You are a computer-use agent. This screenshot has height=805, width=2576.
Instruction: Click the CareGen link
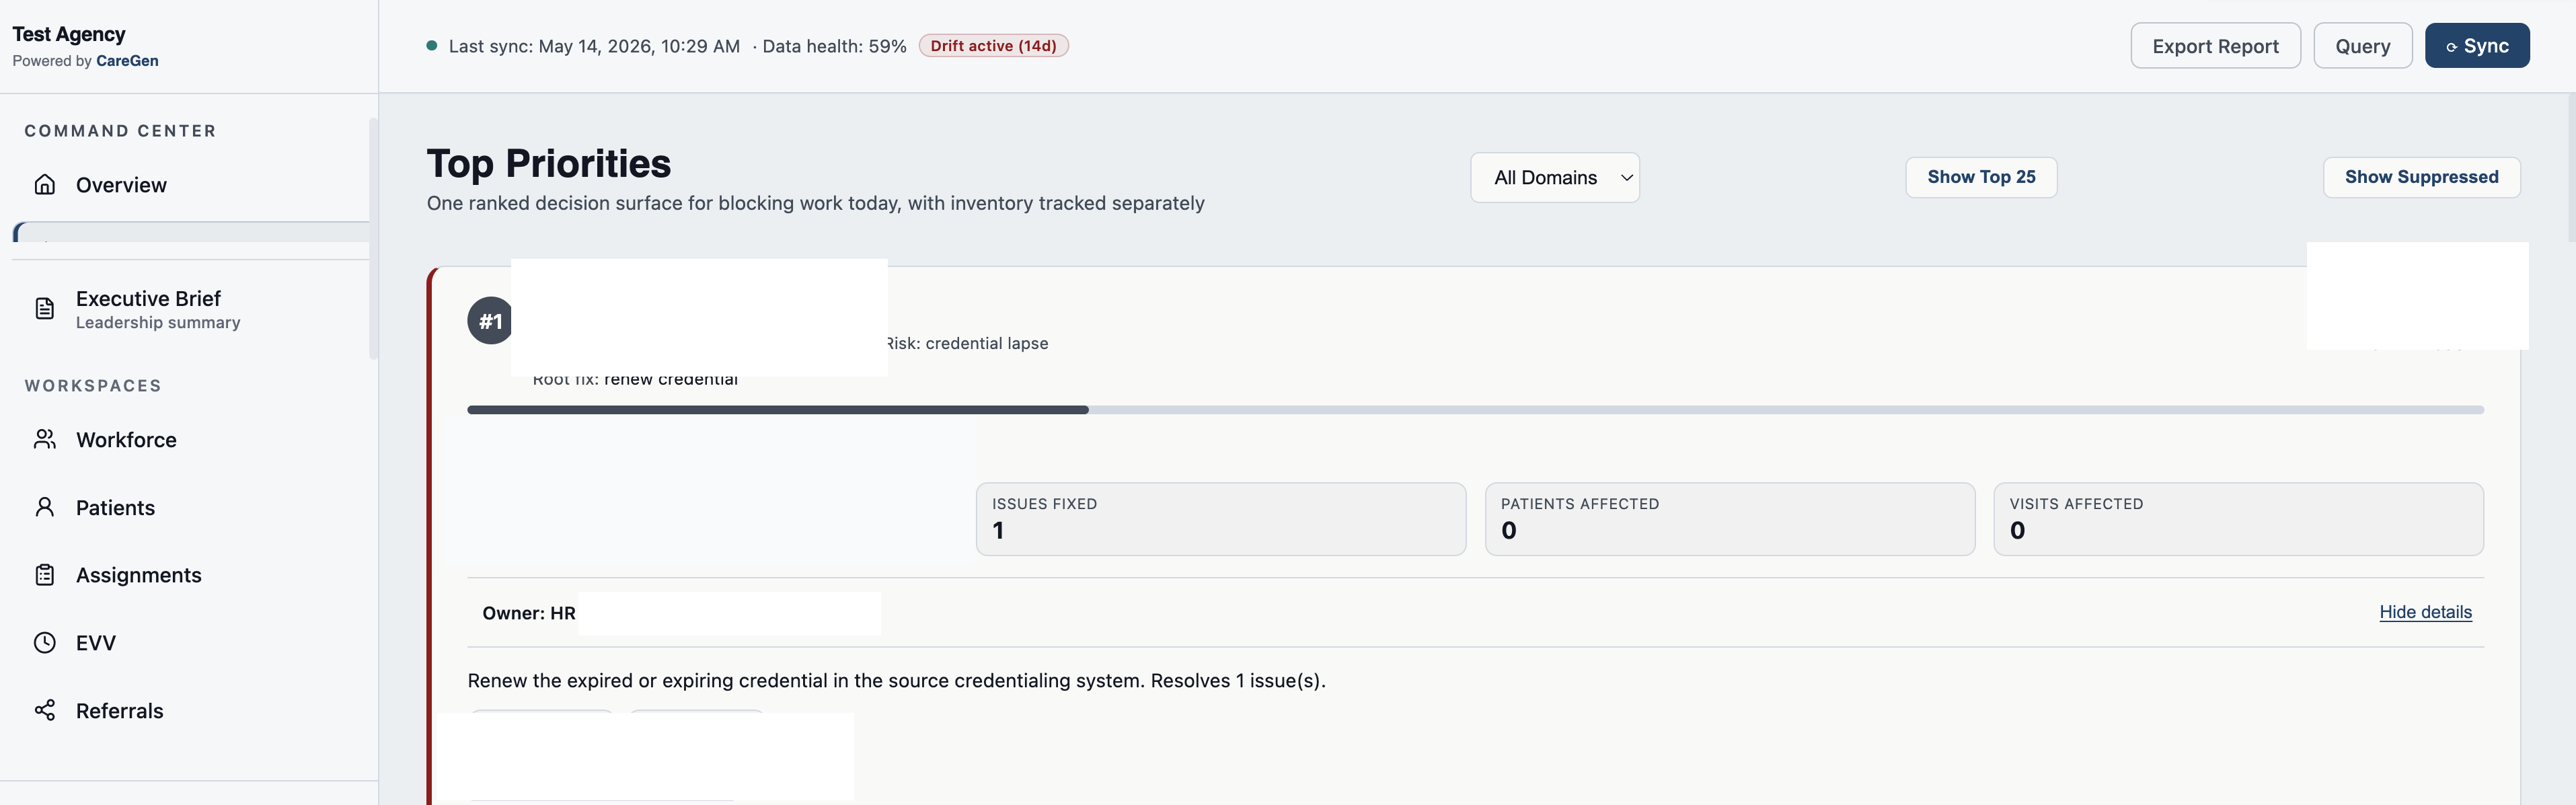127,61
